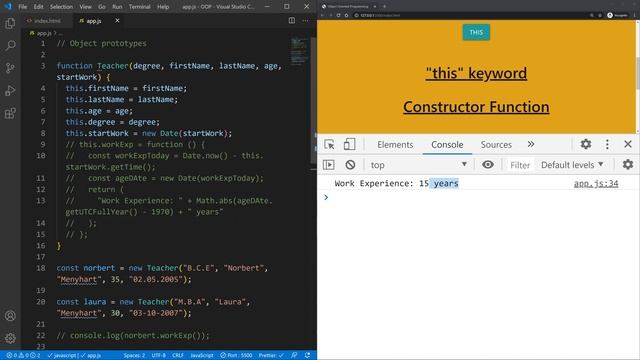Viewport: 640px width, 360px height.
Task: Open editor More Actions ellipsis
Action: tap(305, 20)
